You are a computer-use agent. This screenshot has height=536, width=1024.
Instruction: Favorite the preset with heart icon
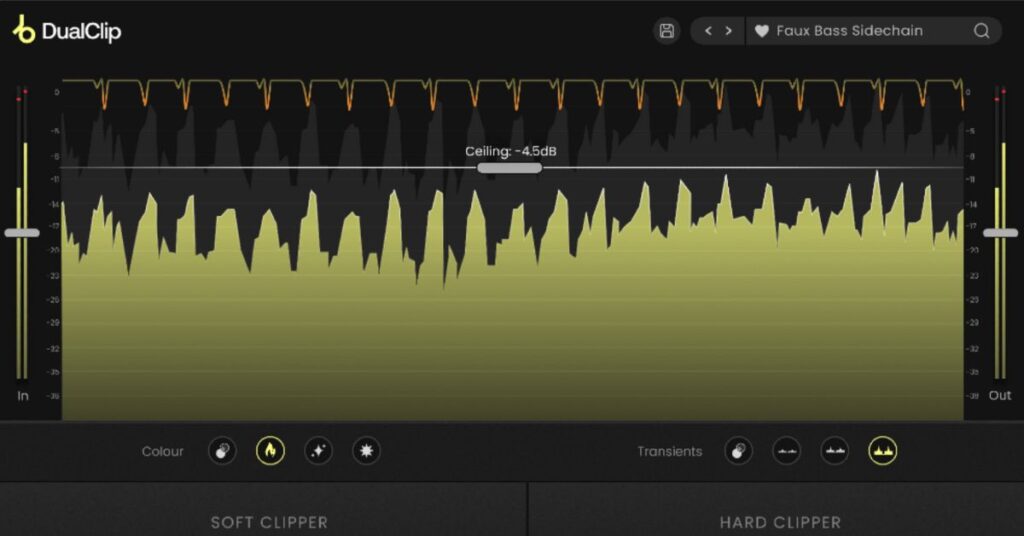point(761,31)
